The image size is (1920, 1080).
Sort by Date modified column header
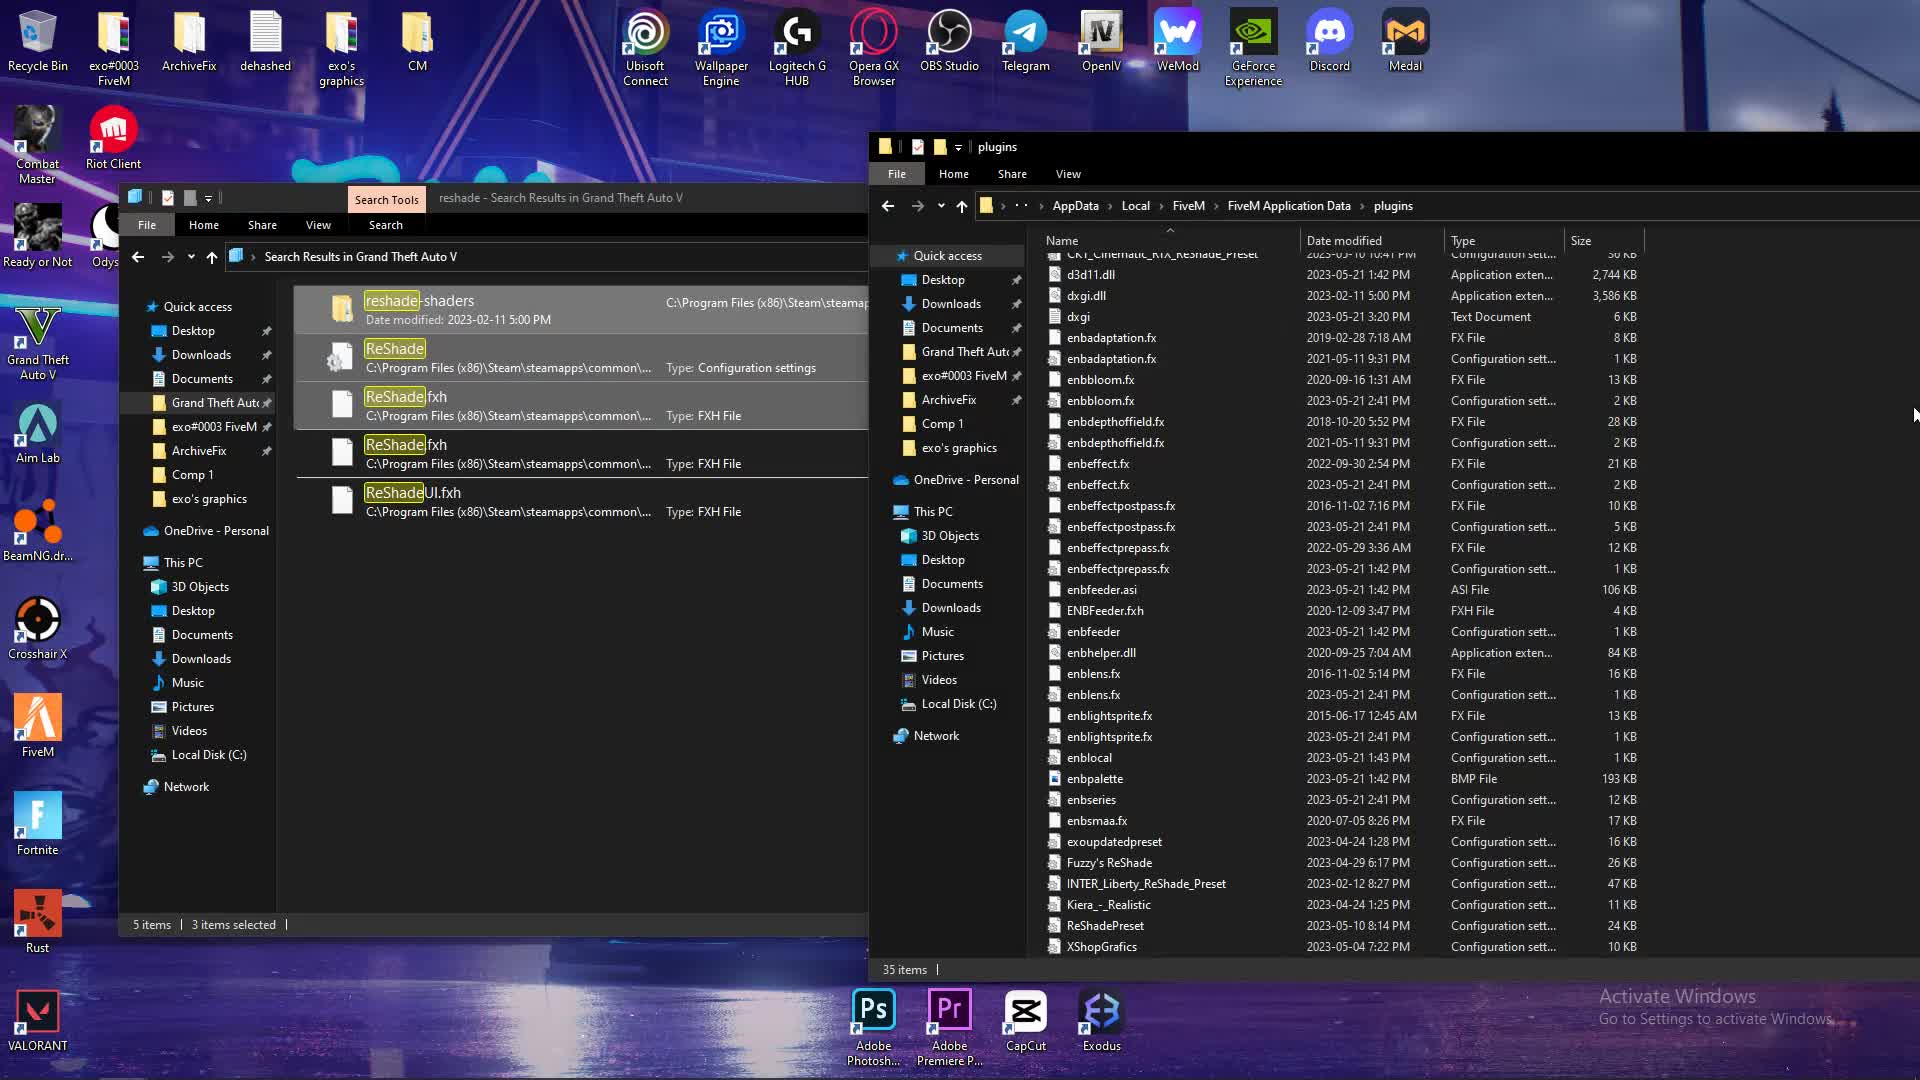[x=1343, y=241]
